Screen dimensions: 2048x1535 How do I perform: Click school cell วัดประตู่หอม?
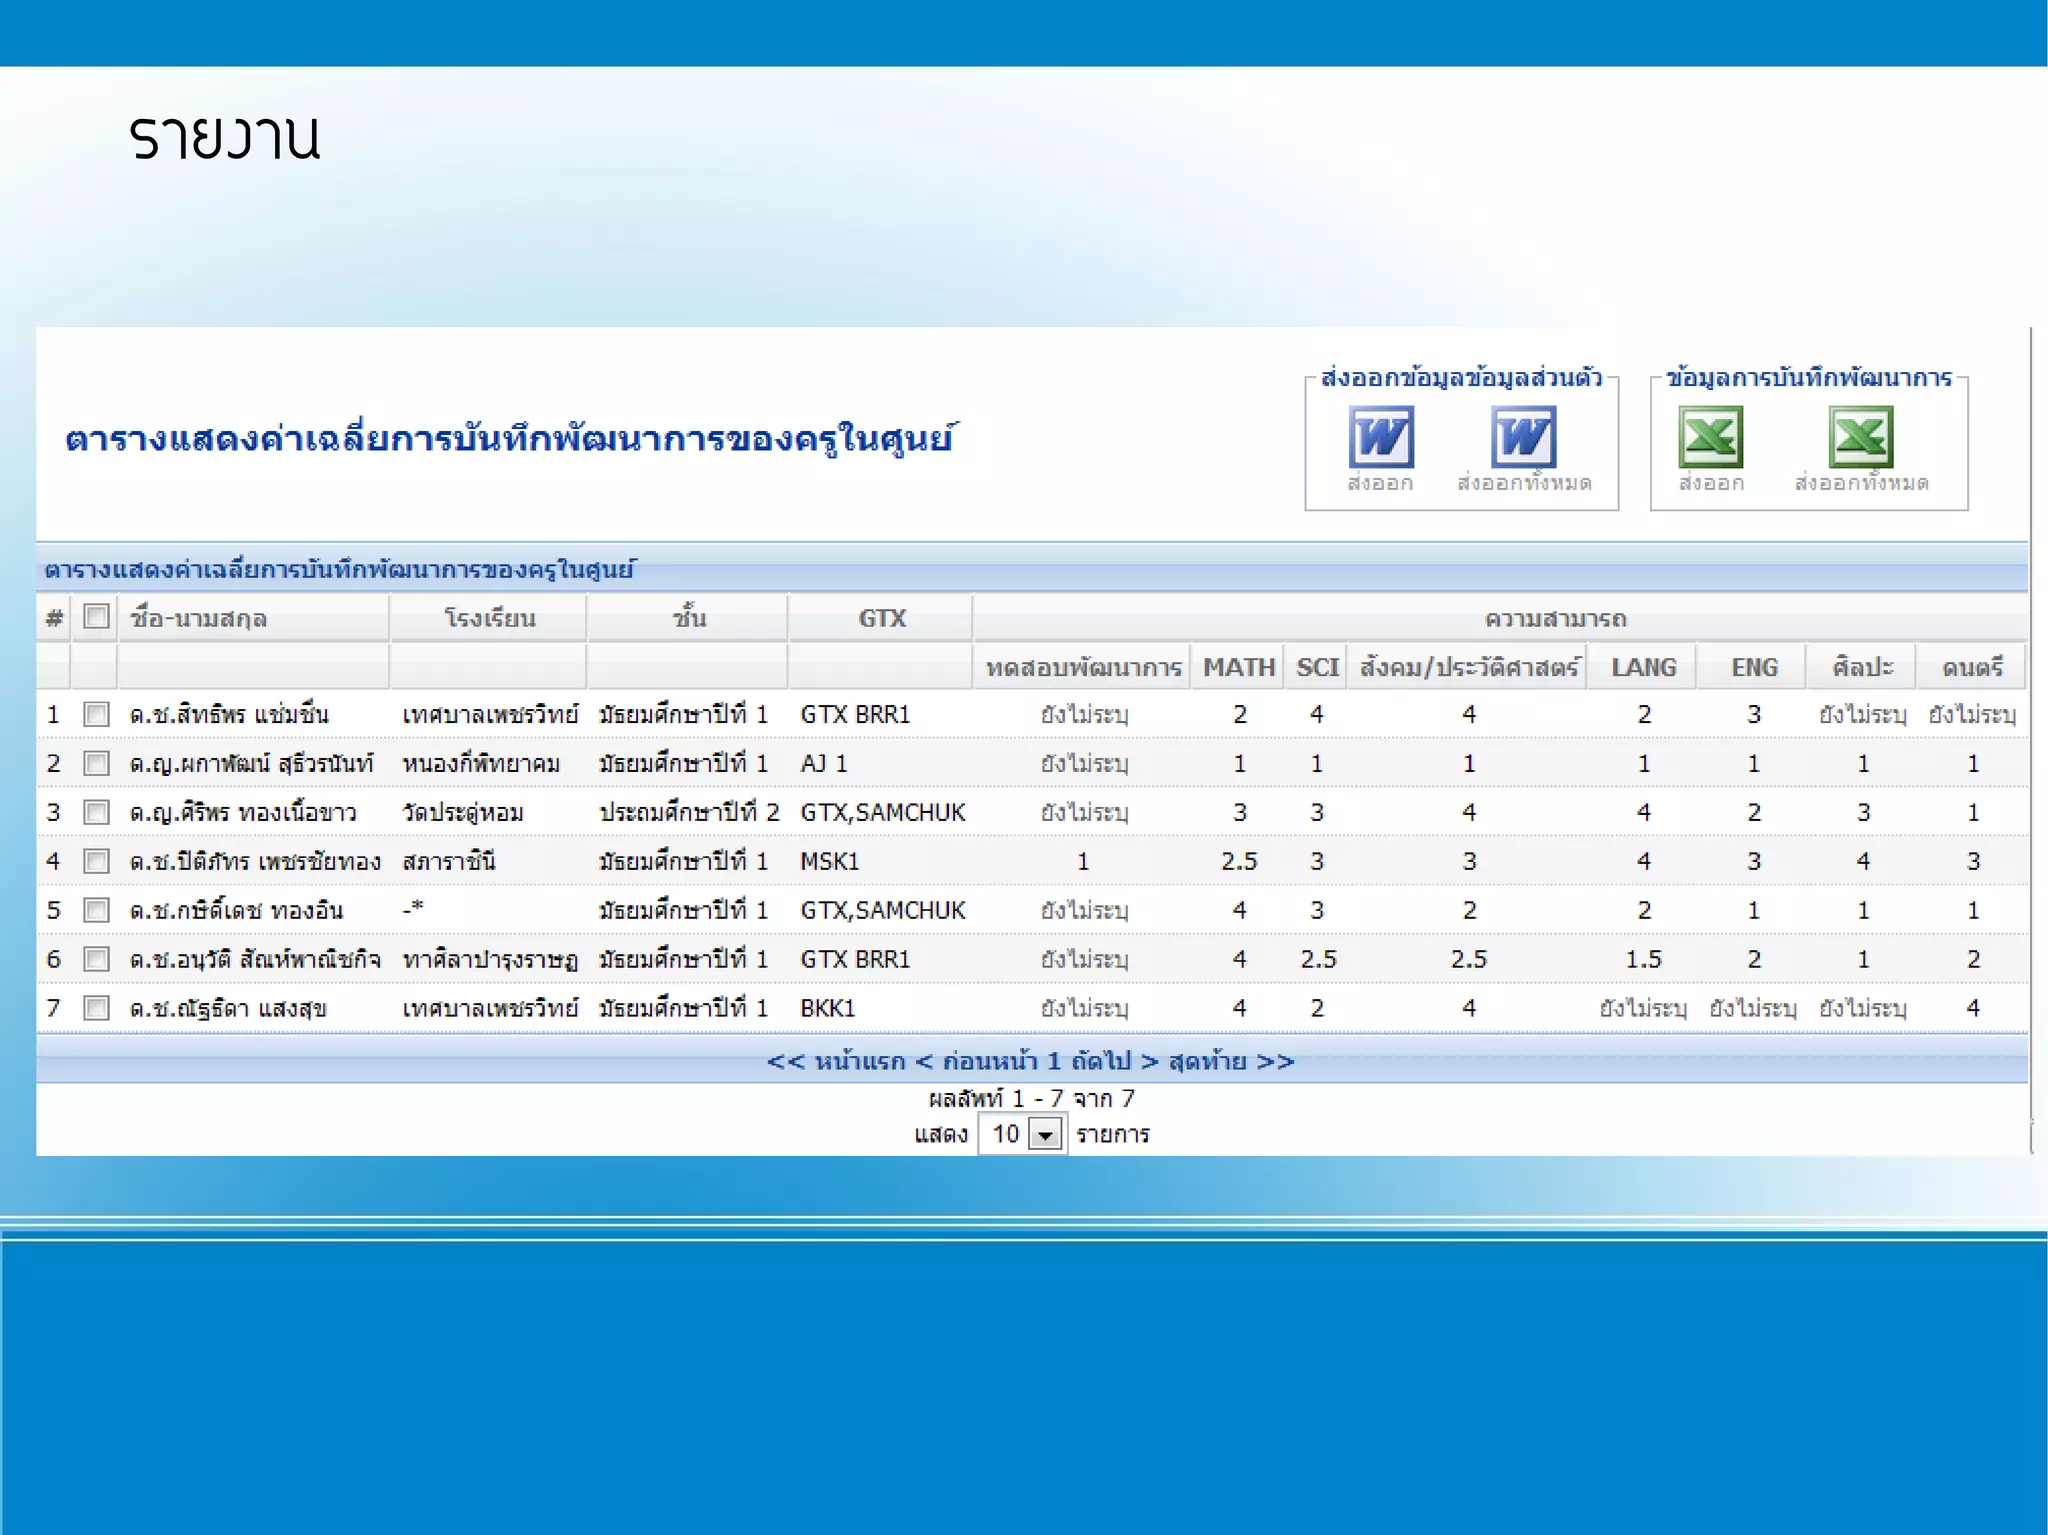463,812
